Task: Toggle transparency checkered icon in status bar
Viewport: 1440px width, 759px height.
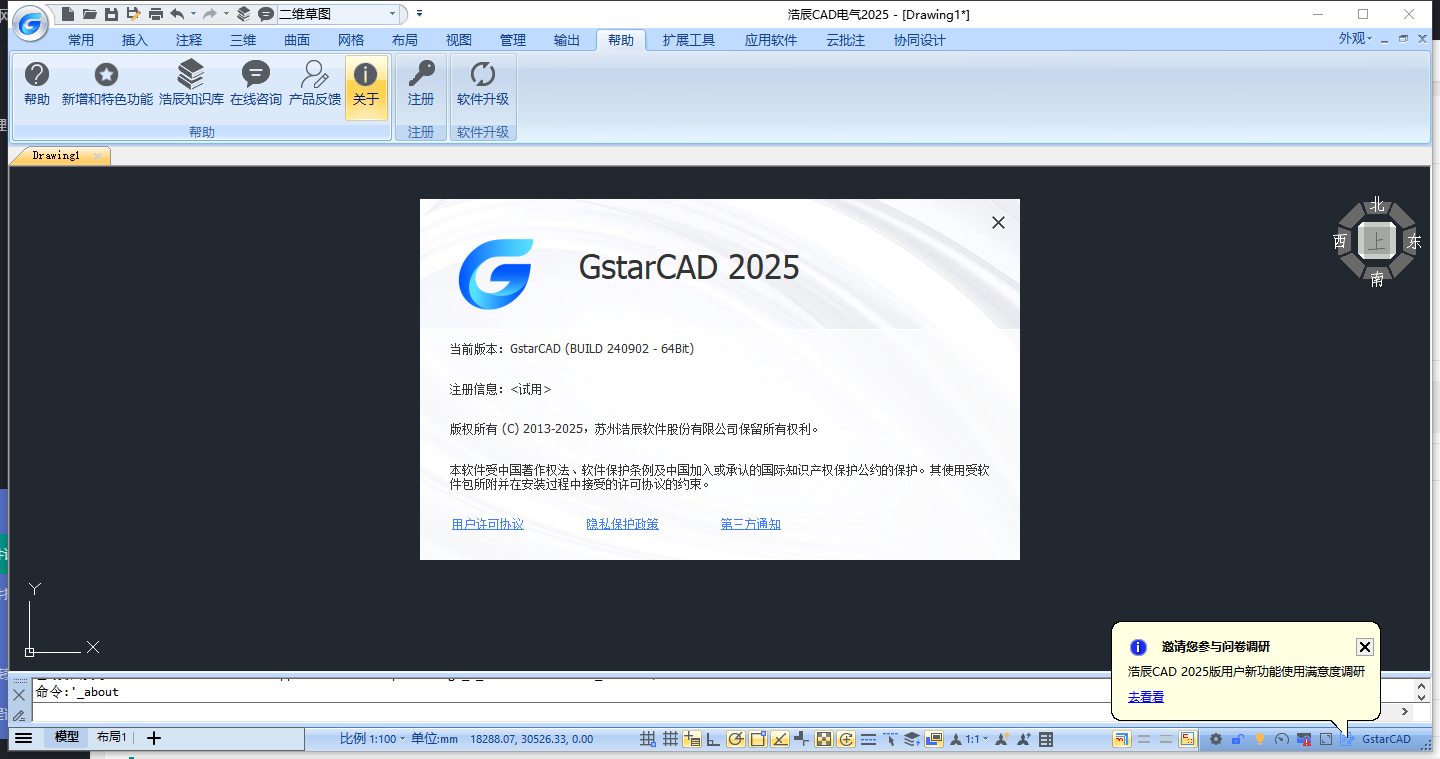Action: coord(824,739)
